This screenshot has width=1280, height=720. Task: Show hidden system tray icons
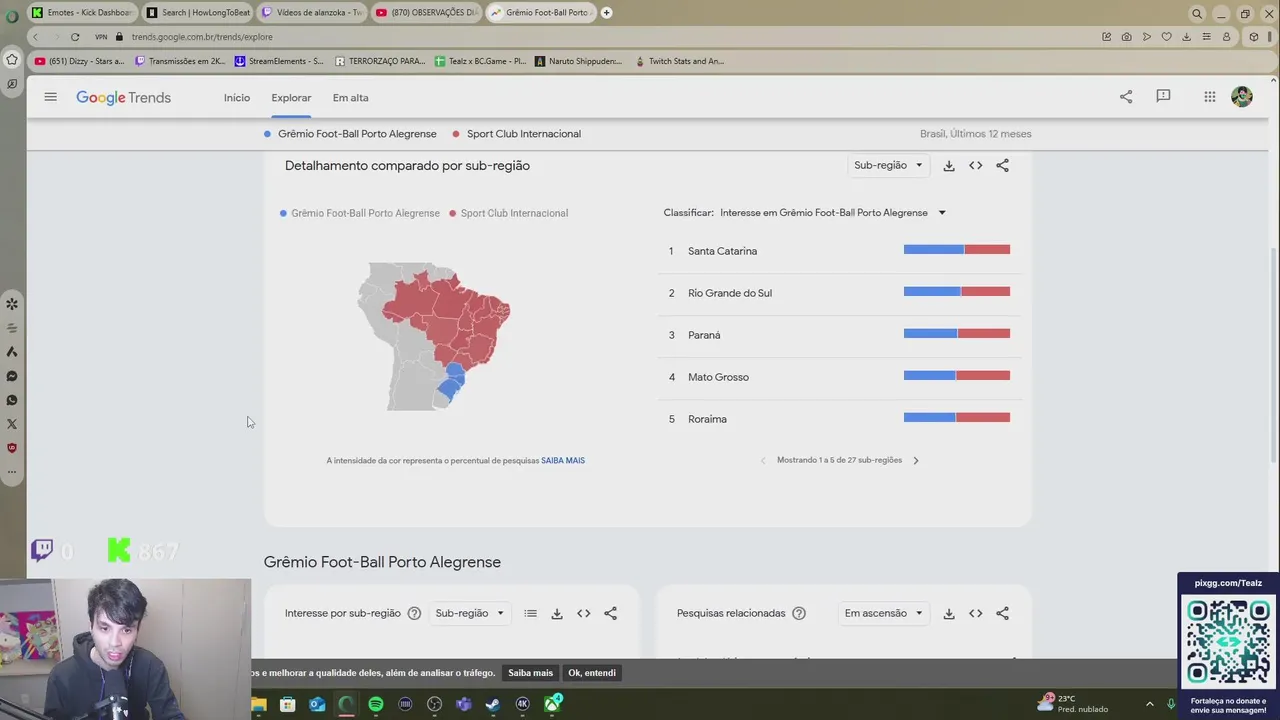[1149, 704]
